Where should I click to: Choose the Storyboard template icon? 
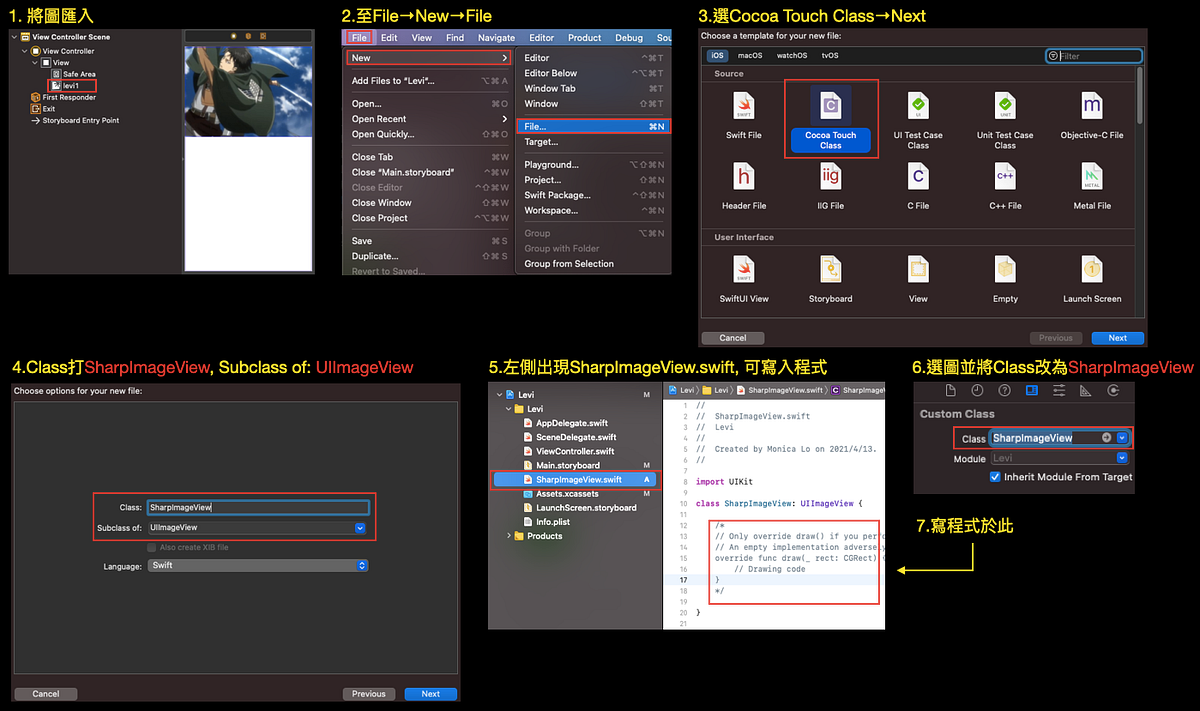coord(830,270)
